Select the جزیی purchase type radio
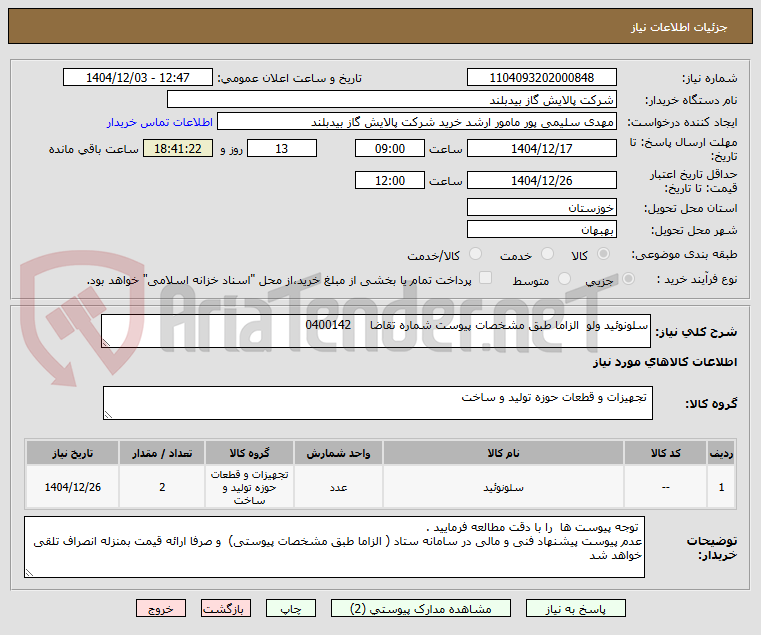761x635 pixels. [x=628, y=279]
